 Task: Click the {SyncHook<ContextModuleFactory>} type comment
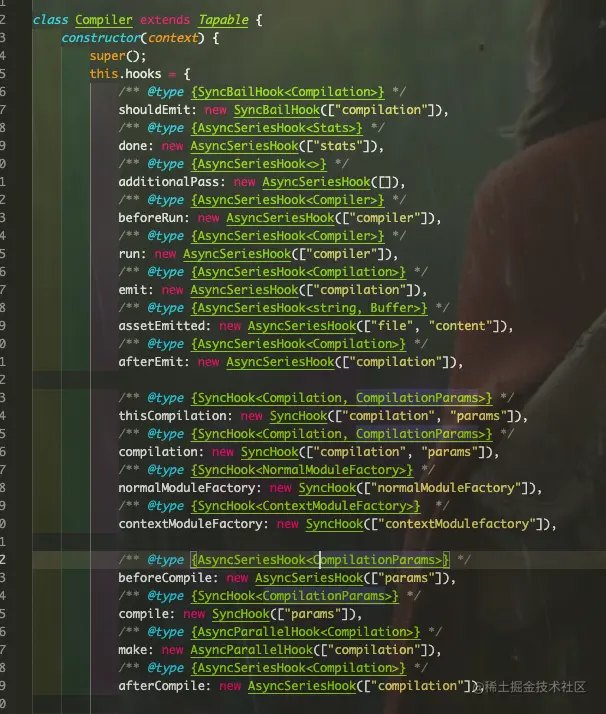coord(306,506)
